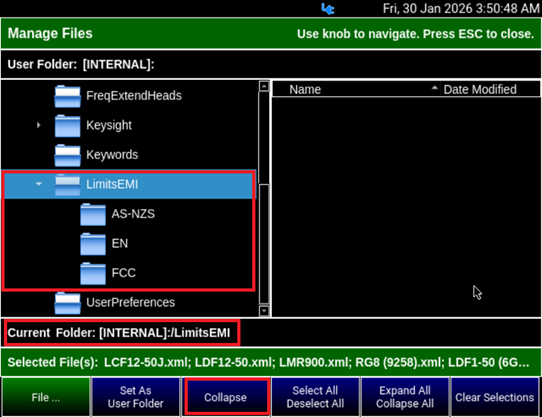The height and width of the screenshot is (417, 542).
Task: Collapse the LimitsEMI folder arrow
Action: click(x=39, y=184)
